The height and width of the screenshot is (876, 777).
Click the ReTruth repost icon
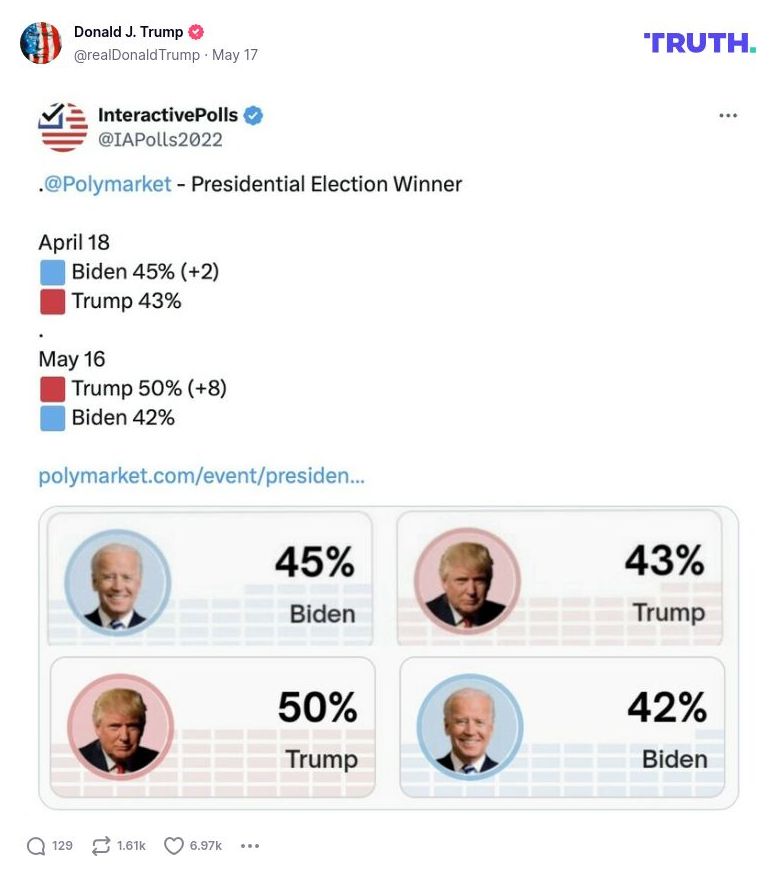[x=101, y=845]
